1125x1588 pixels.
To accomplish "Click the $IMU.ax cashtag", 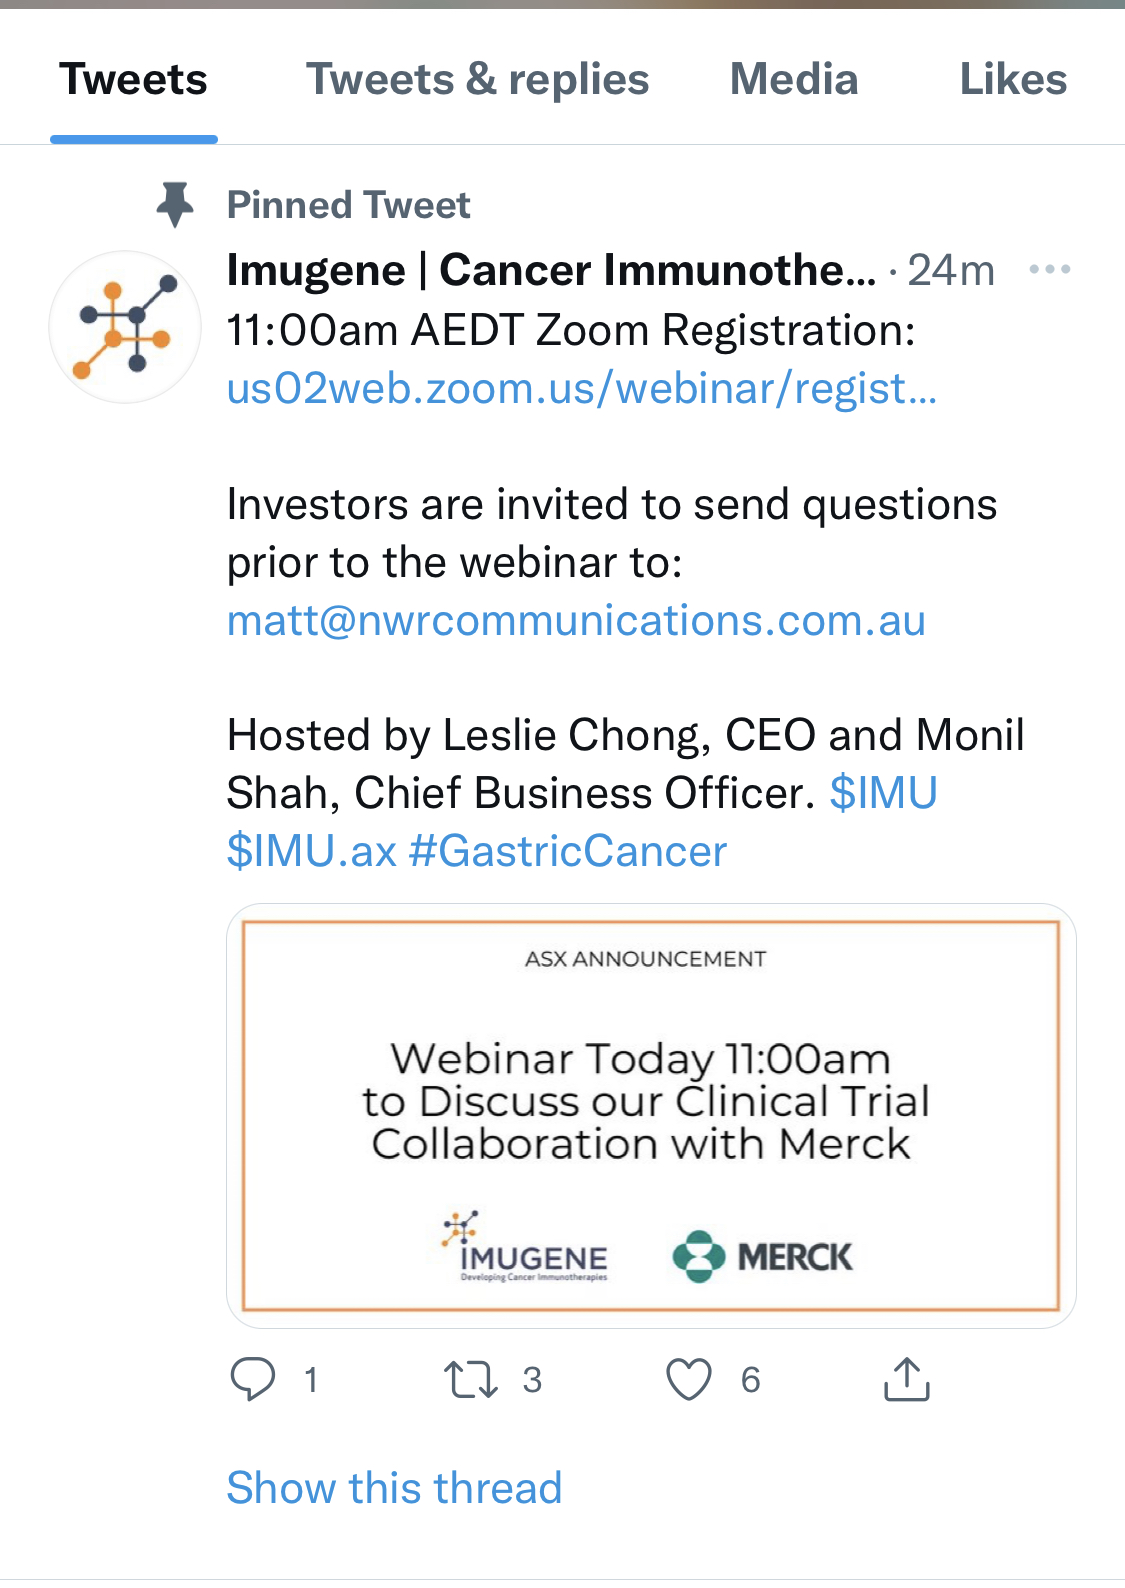I will (x=312, y=851).
